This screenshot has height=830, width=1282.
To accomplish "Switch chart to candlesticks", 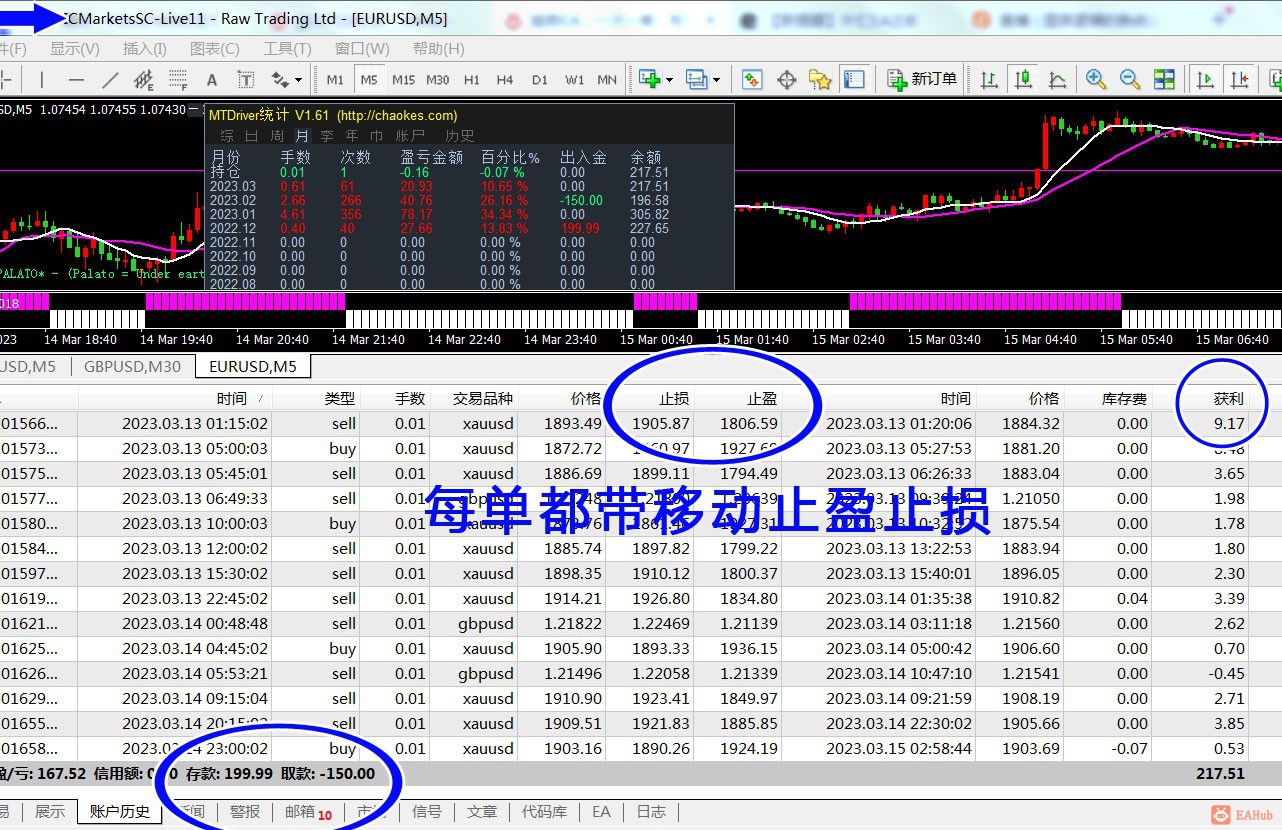I will [x=1023, y=80].
